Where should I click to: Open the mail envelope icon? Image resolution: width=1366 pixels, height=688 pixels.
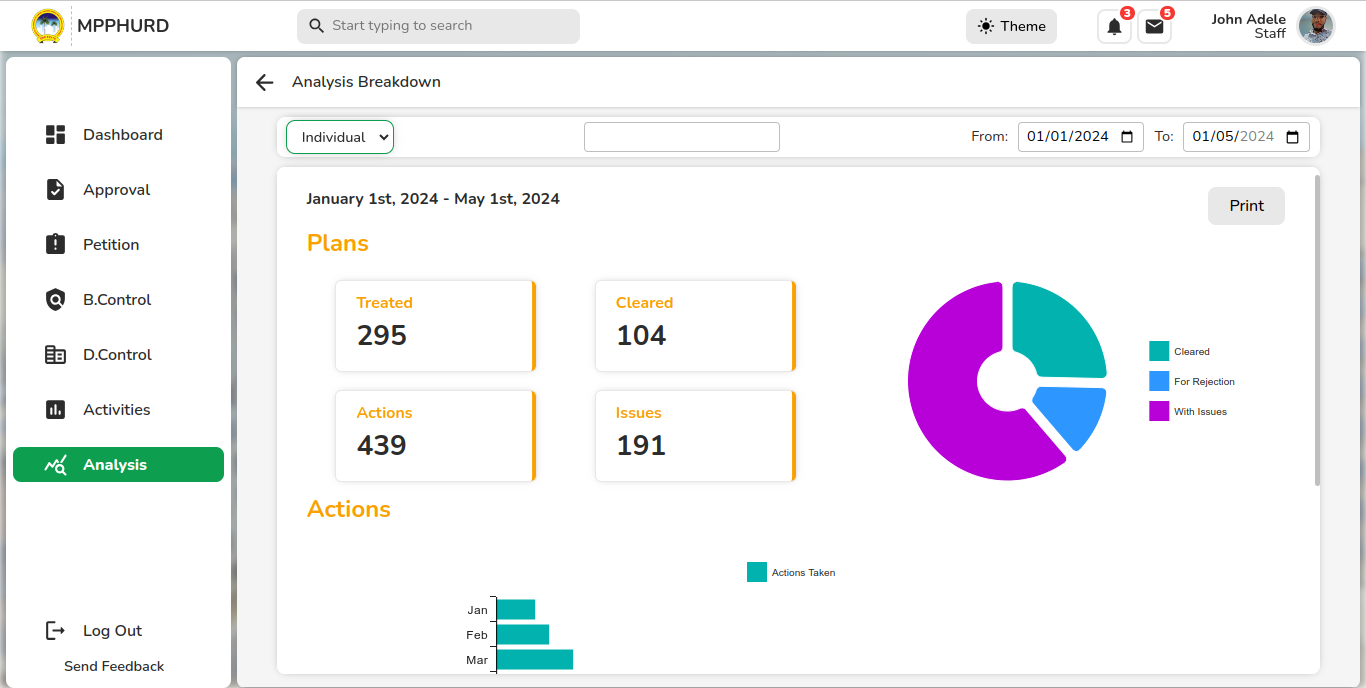coord(1154,27)
